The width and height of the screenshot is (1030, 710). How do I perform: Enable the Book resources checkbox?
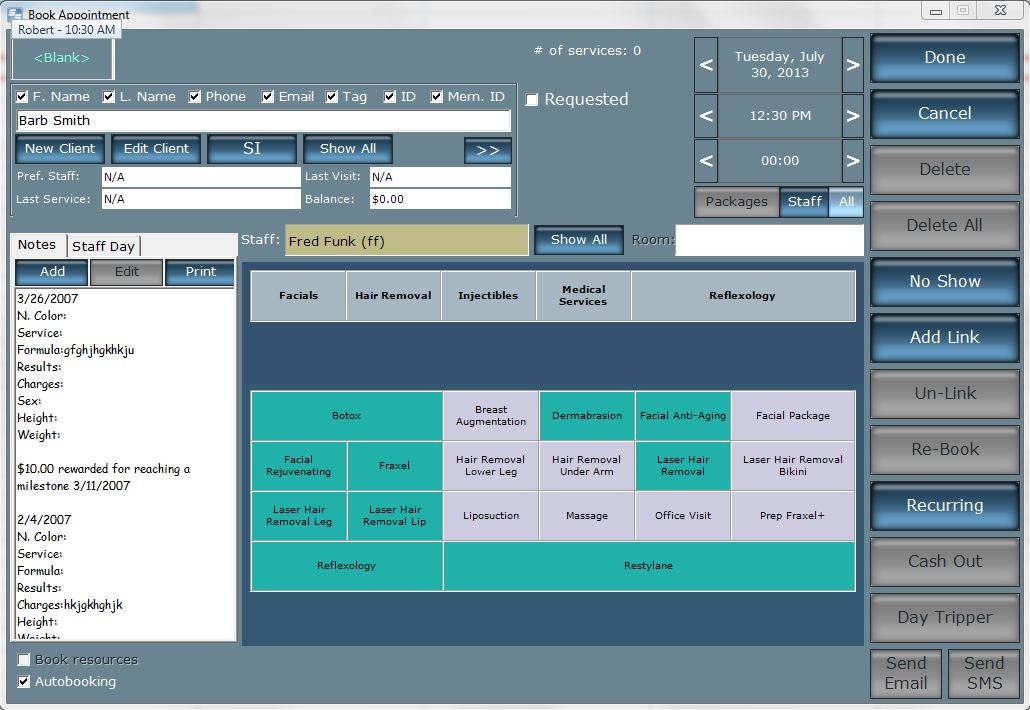tap(25, 660)
